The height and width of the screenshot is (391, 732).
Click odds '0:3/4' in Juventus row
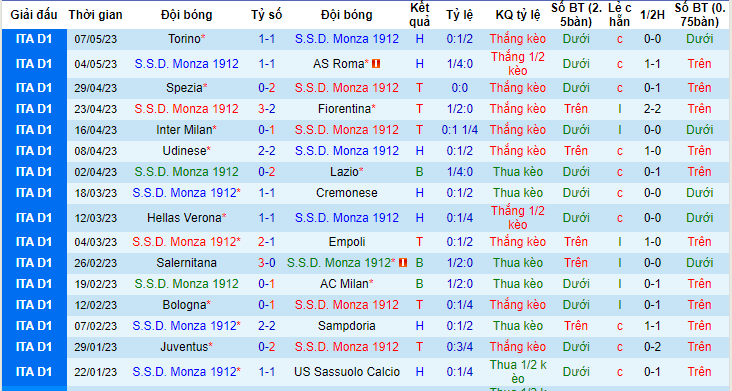click(459, 347)
